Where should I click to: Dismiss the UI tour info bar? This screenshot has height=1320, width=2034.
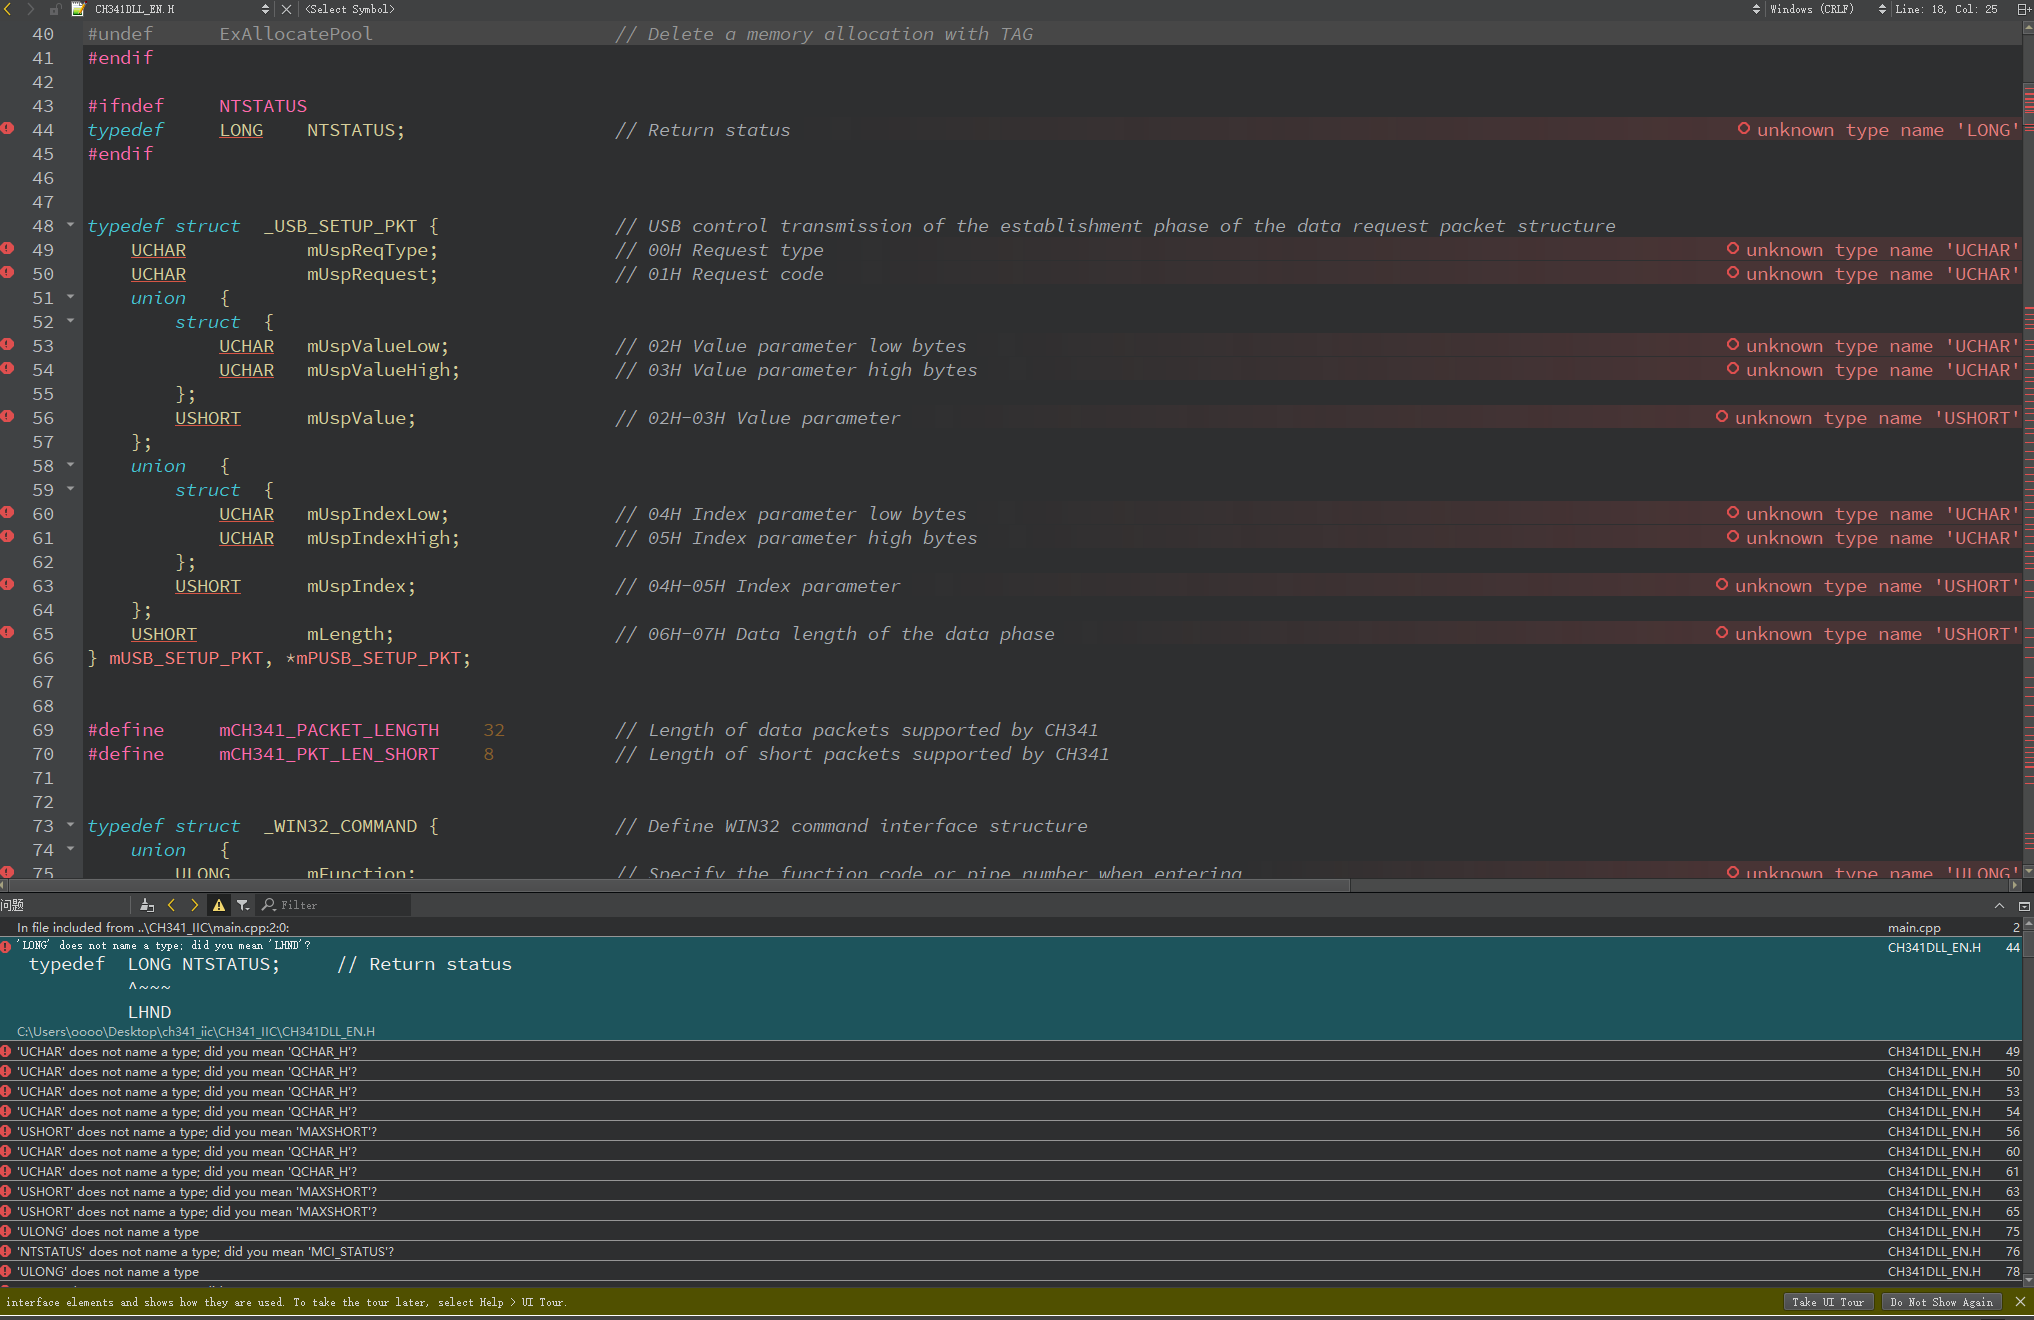[x=2020, y=1302]
